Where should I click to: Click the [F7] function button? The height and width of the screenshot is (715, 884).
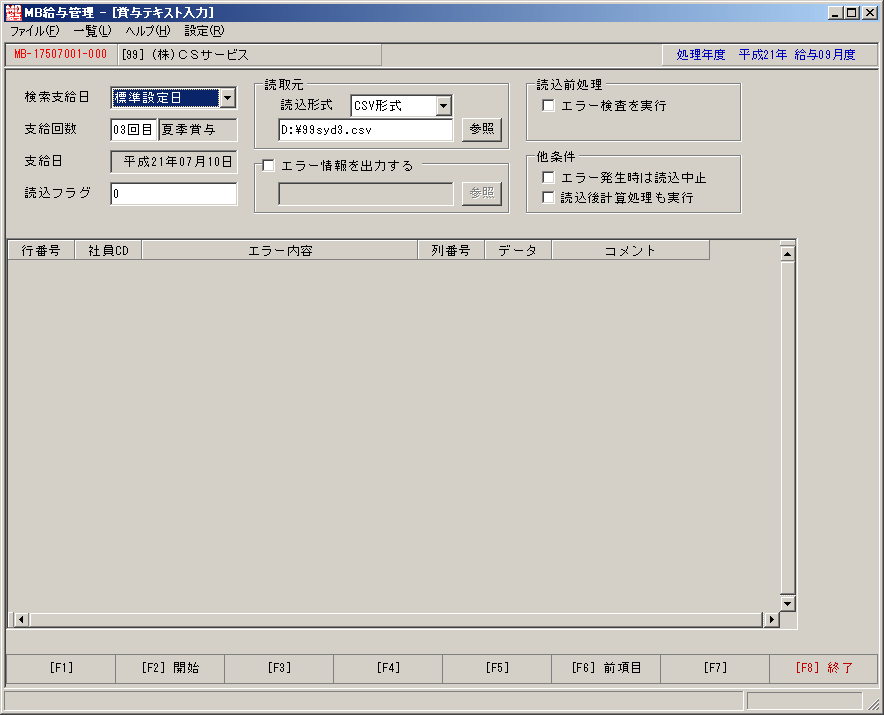click(715, 668)
